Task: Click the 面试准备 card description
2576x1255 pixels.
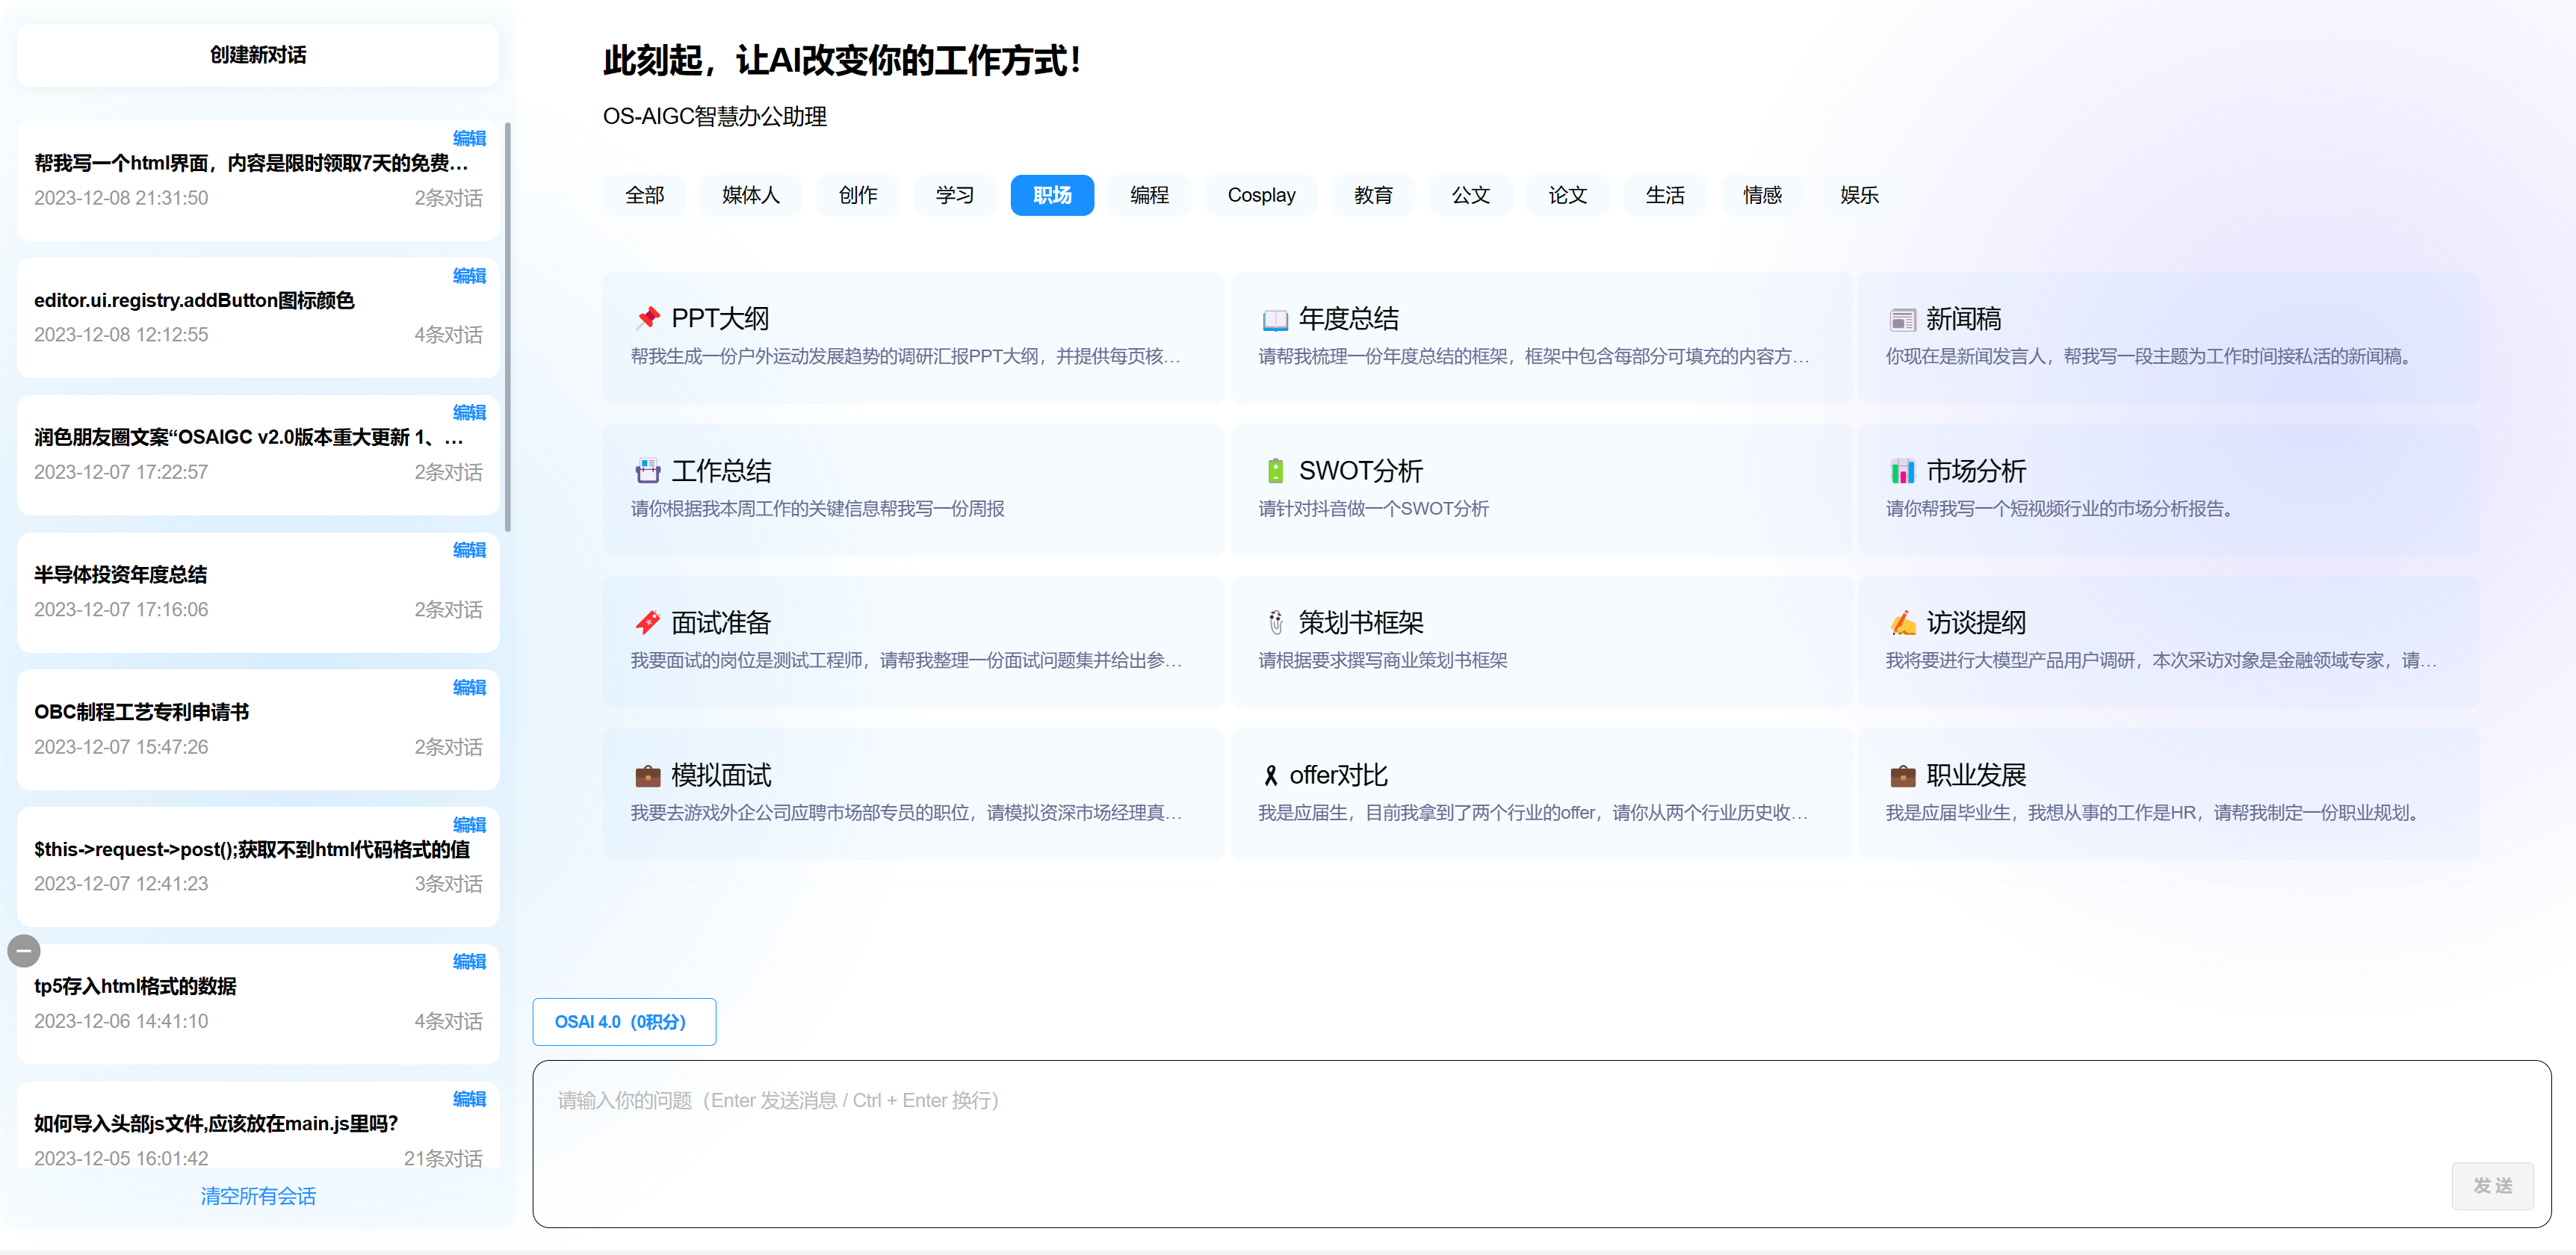Action: pyautogui.click(x=906, y=660)
